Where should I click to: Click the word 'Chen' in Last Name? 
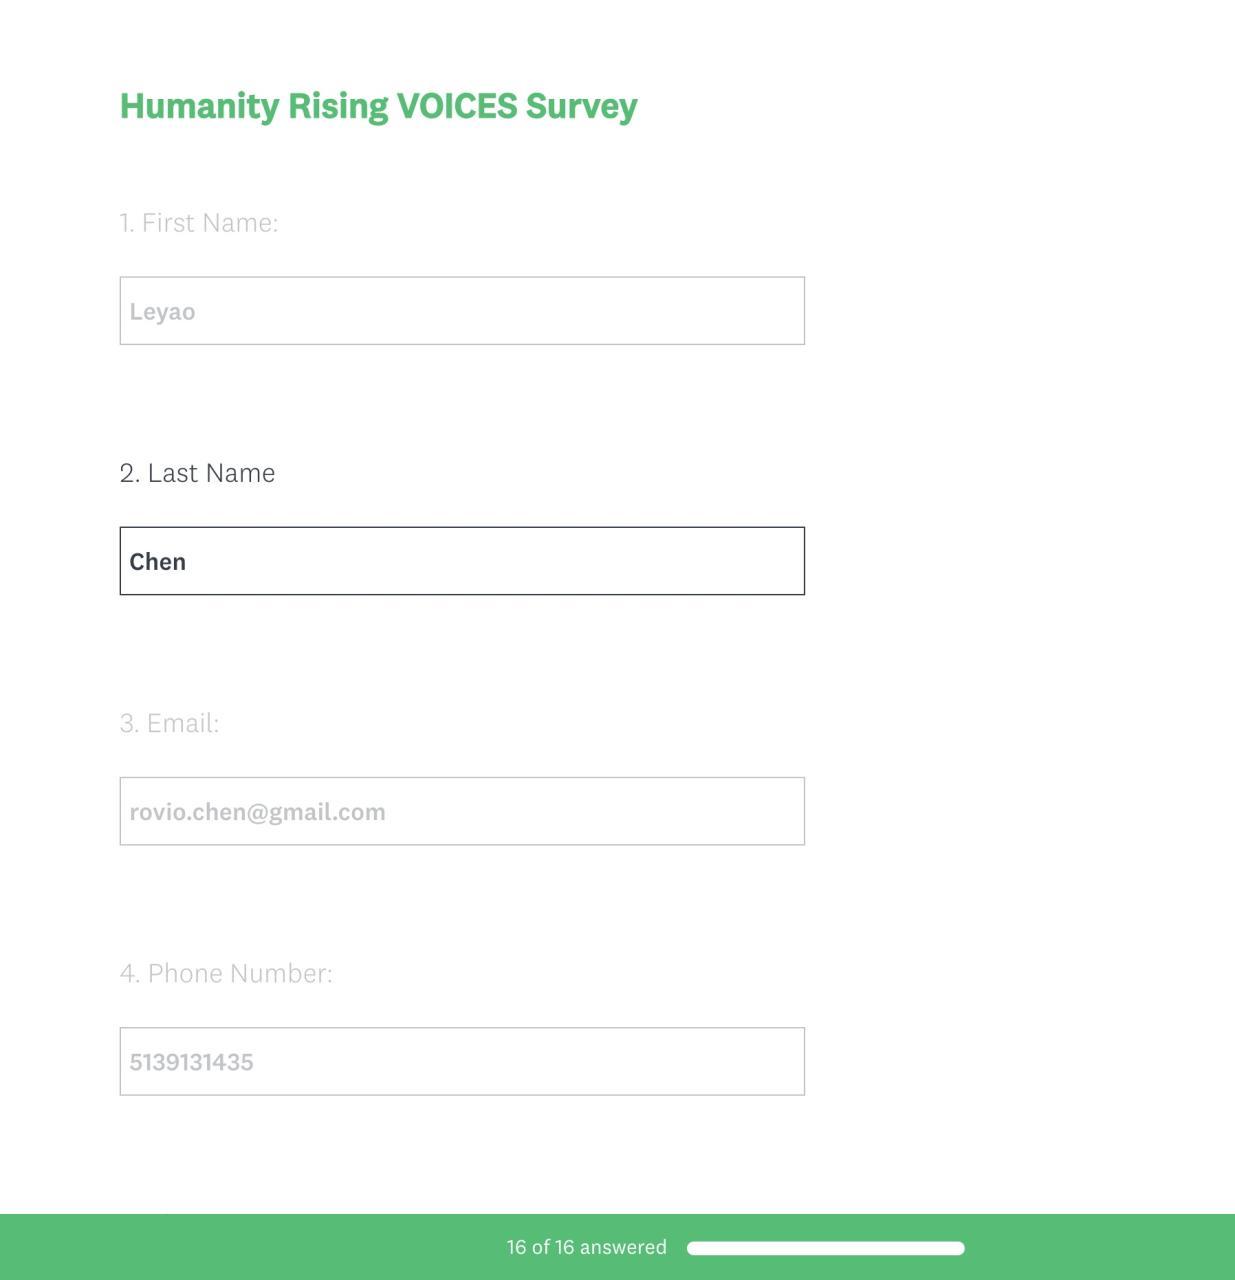click(158, 562)
